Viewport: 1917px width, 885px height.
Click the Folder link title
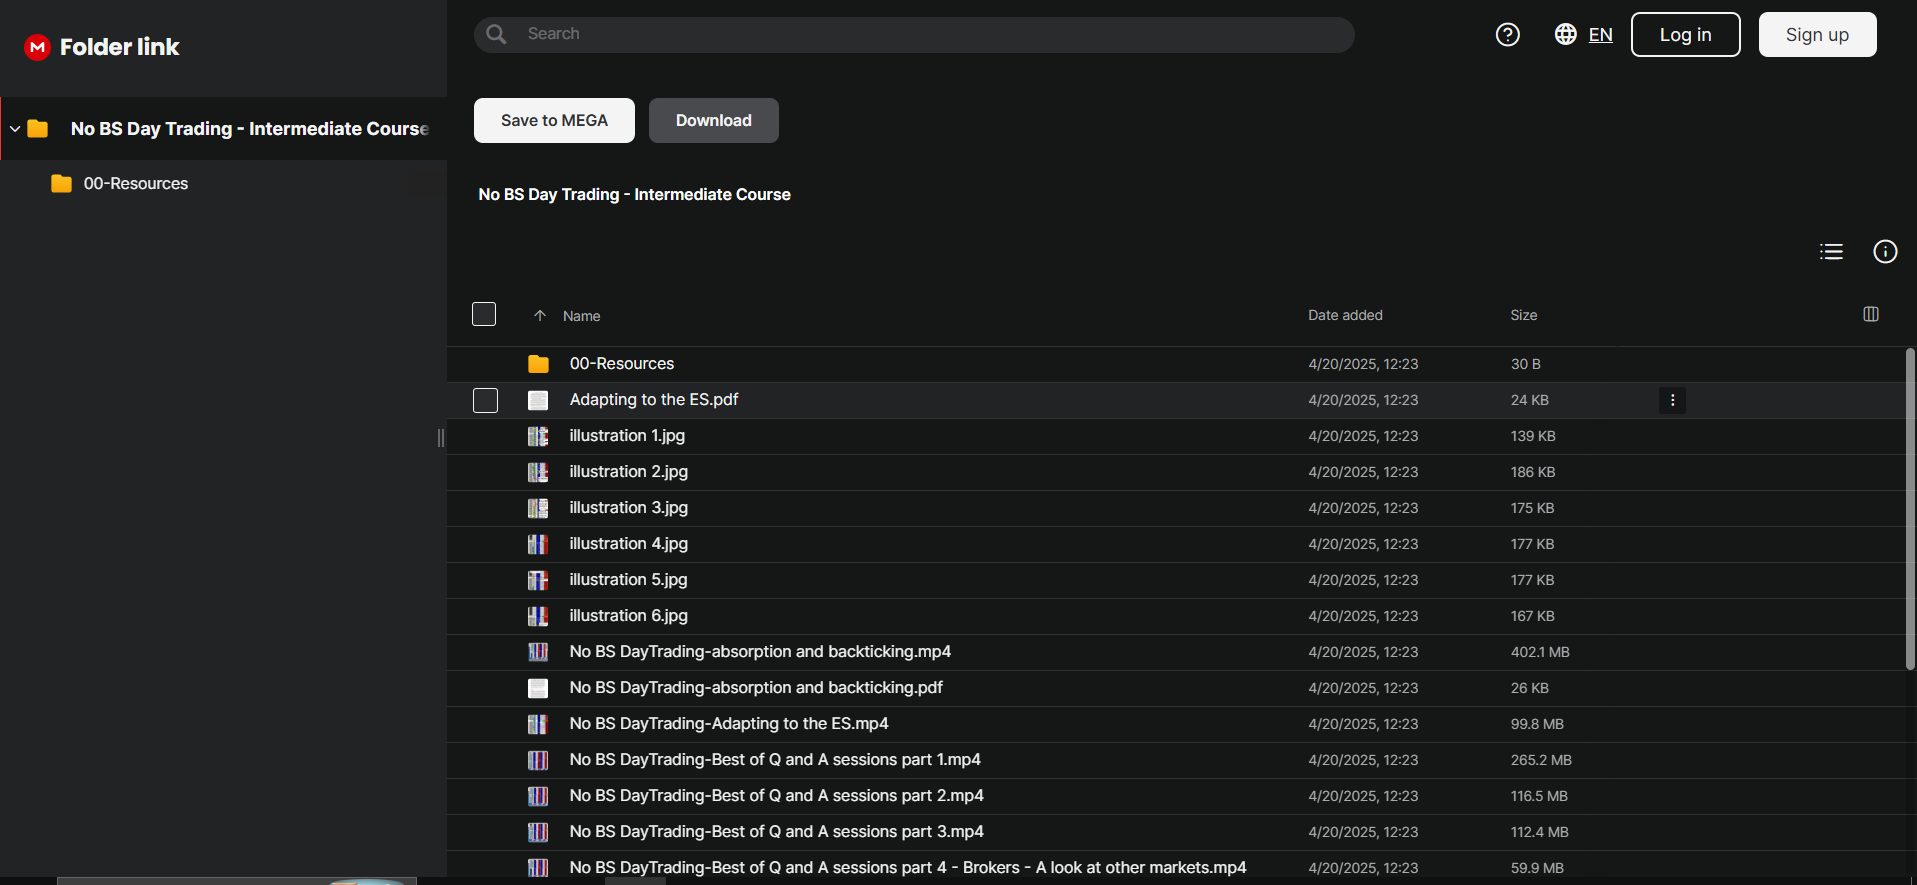point(119,47)
